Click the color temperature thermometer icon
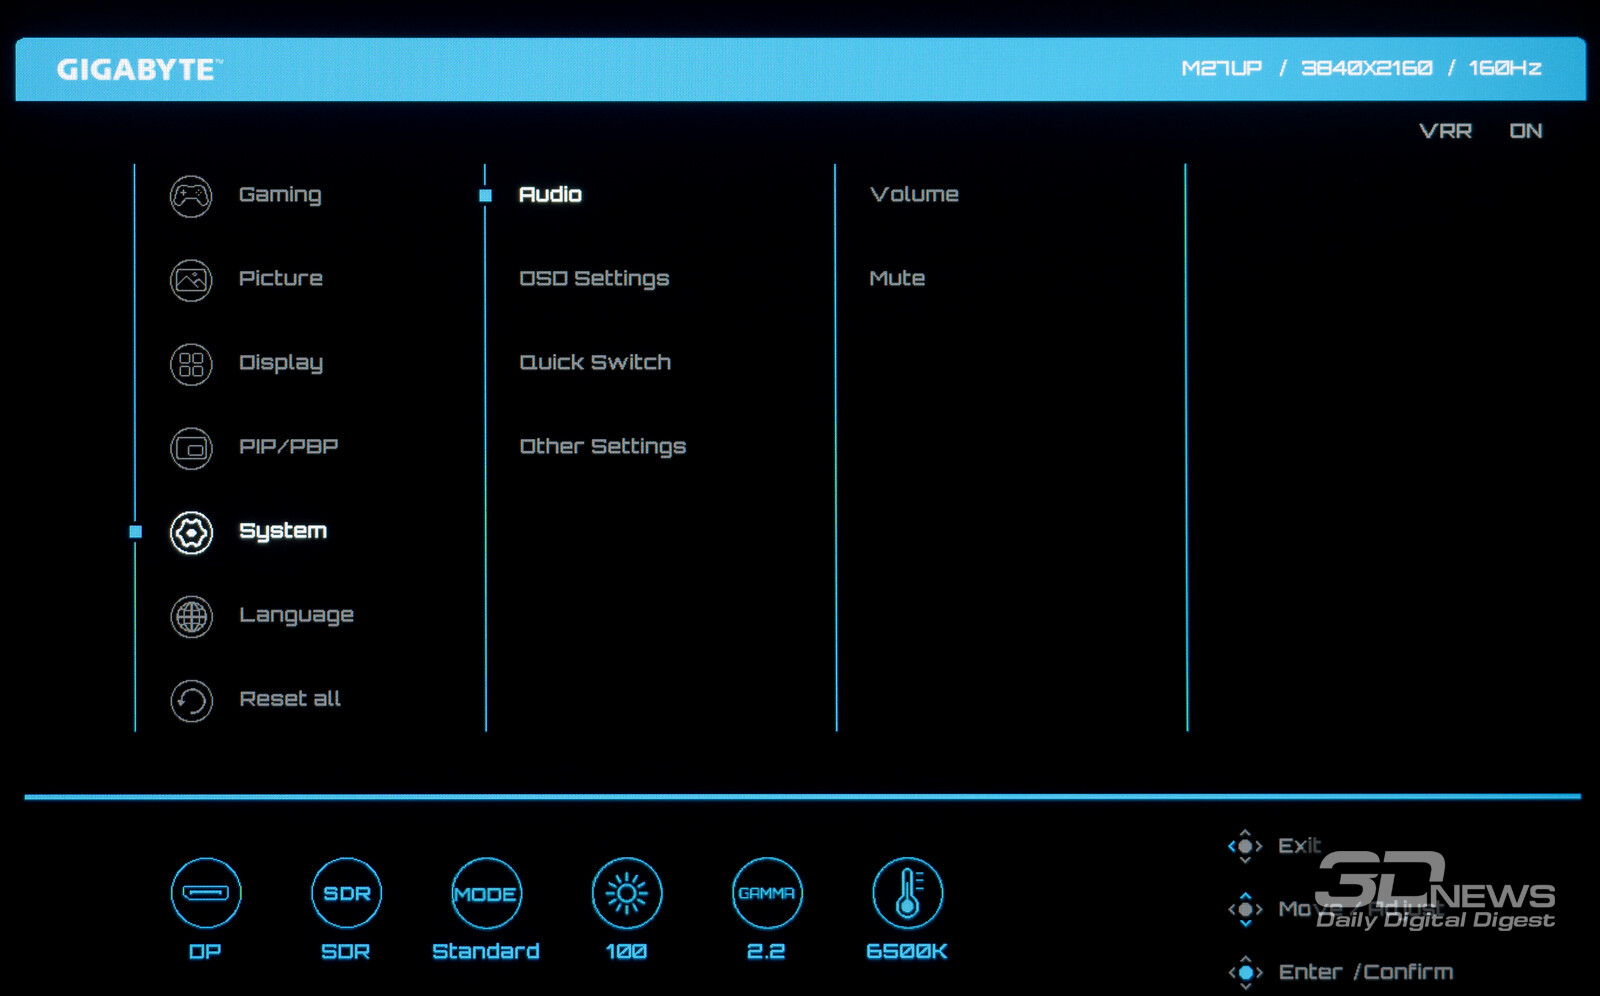Screen dimensions: 1600x996 pos(907,893)
